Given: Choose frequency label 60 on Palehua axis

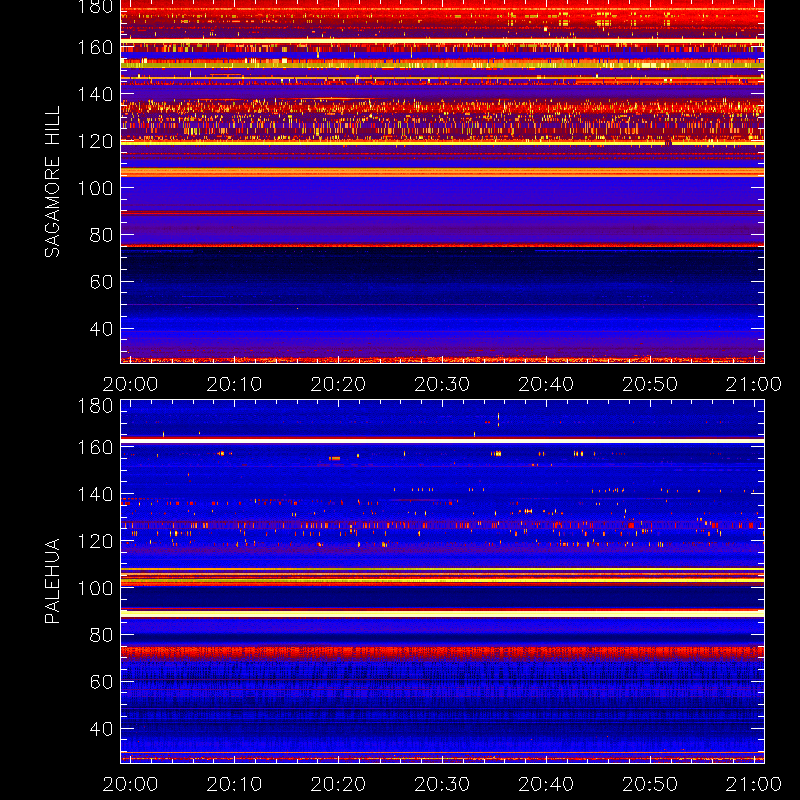Looking at the screenshot, I should coord(102,682).
